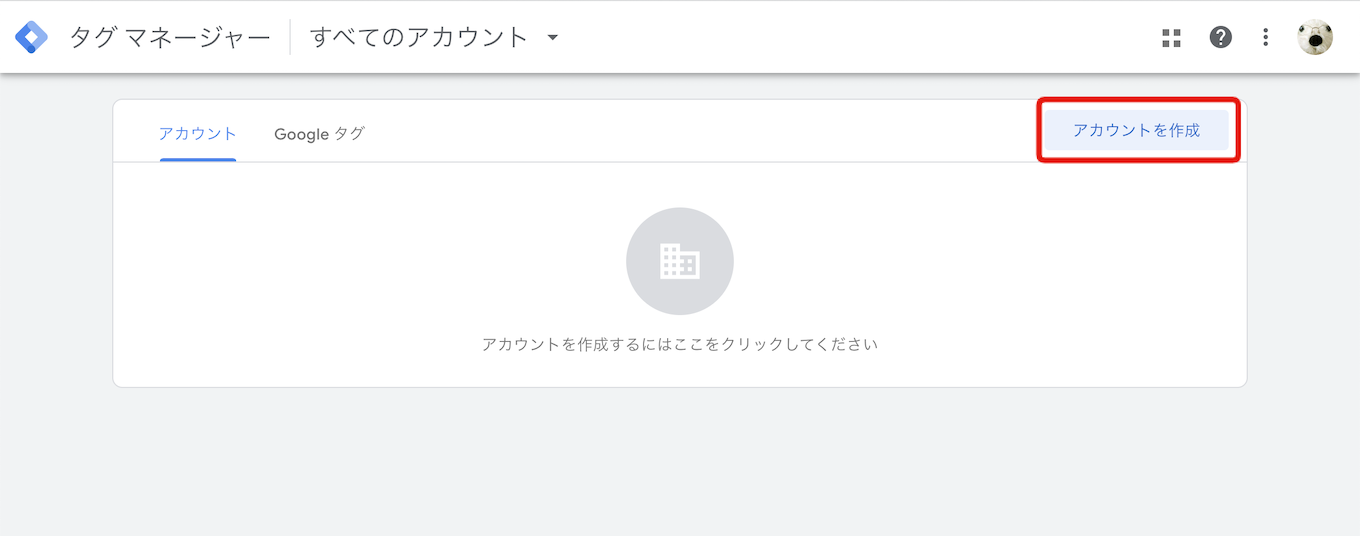Click the vertical ellipsis in the header
Screen dimensions: 1360x536
(1266, 37)
